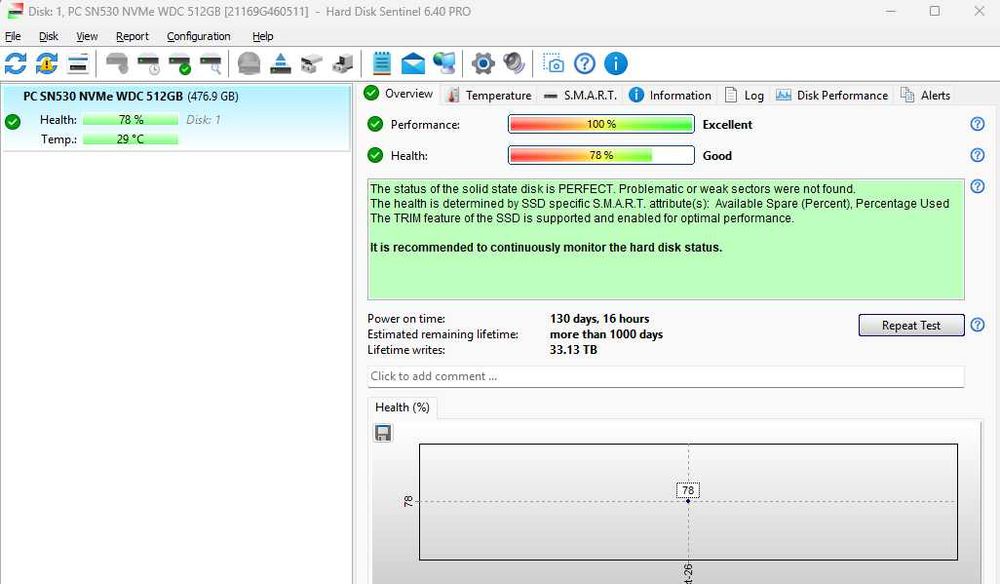Click the gray hard disk toolbar icon

coord(117,64)
